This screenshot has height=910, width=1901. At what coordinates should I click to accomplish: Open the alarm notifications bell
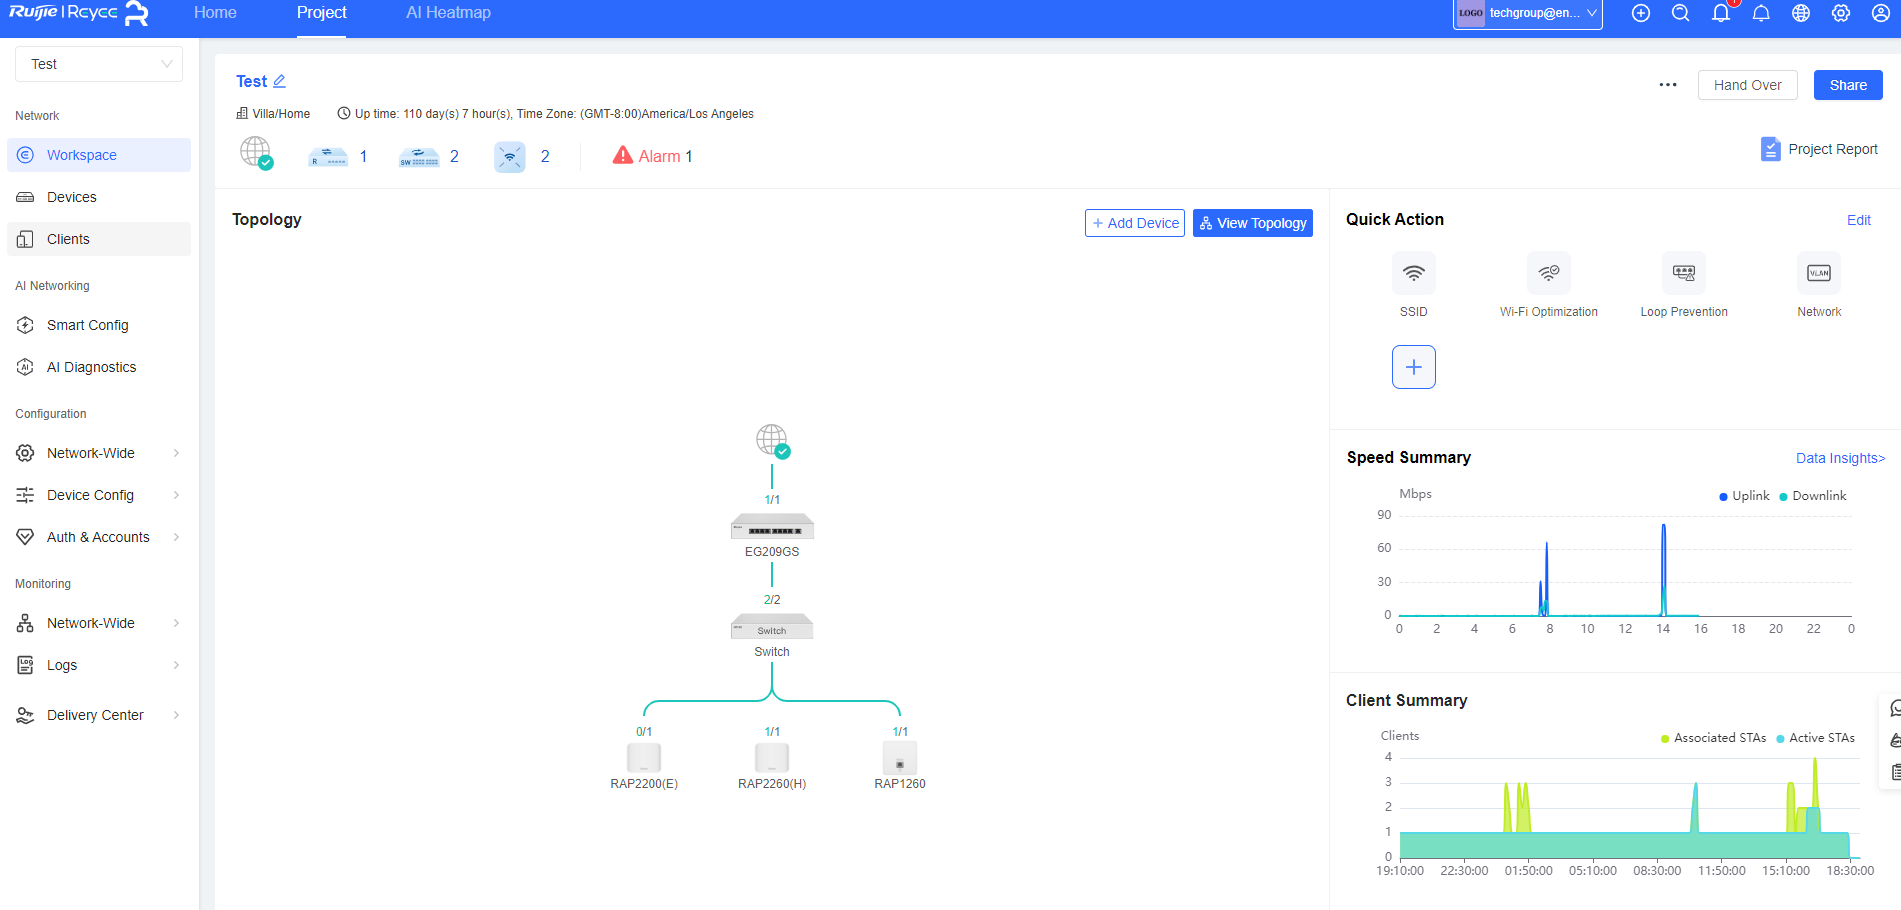(1721, 13)
